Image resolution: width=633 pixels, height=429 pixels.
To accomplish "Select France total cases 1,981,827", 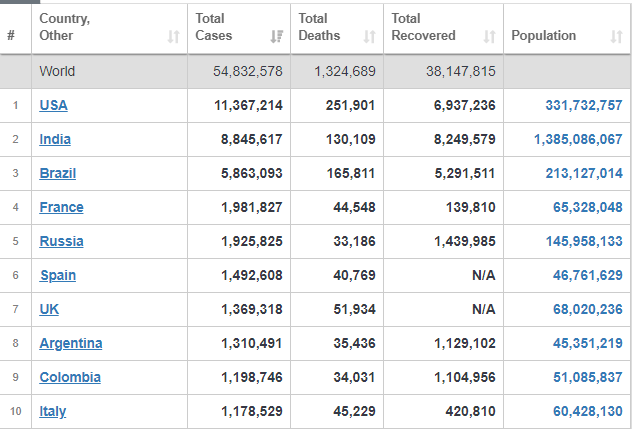I will (x=252, y=207).
